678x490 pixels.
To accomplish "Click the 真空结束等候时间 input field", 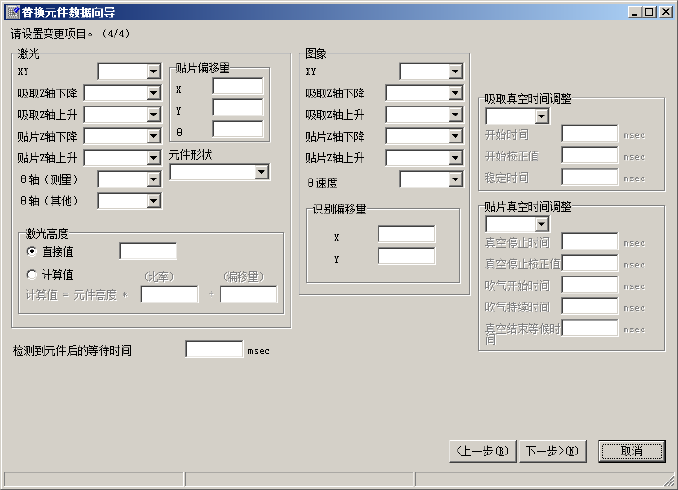I will 590,328.
